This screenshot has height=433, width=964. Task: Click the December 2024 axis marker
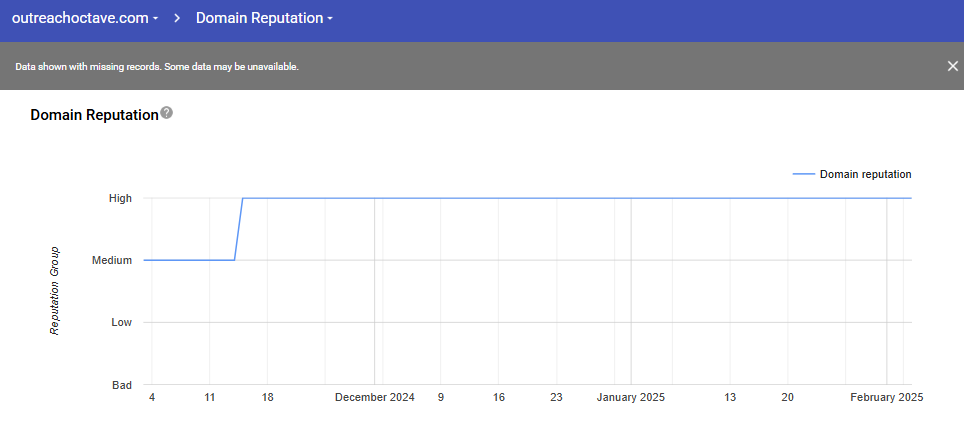tap(374, 397)
